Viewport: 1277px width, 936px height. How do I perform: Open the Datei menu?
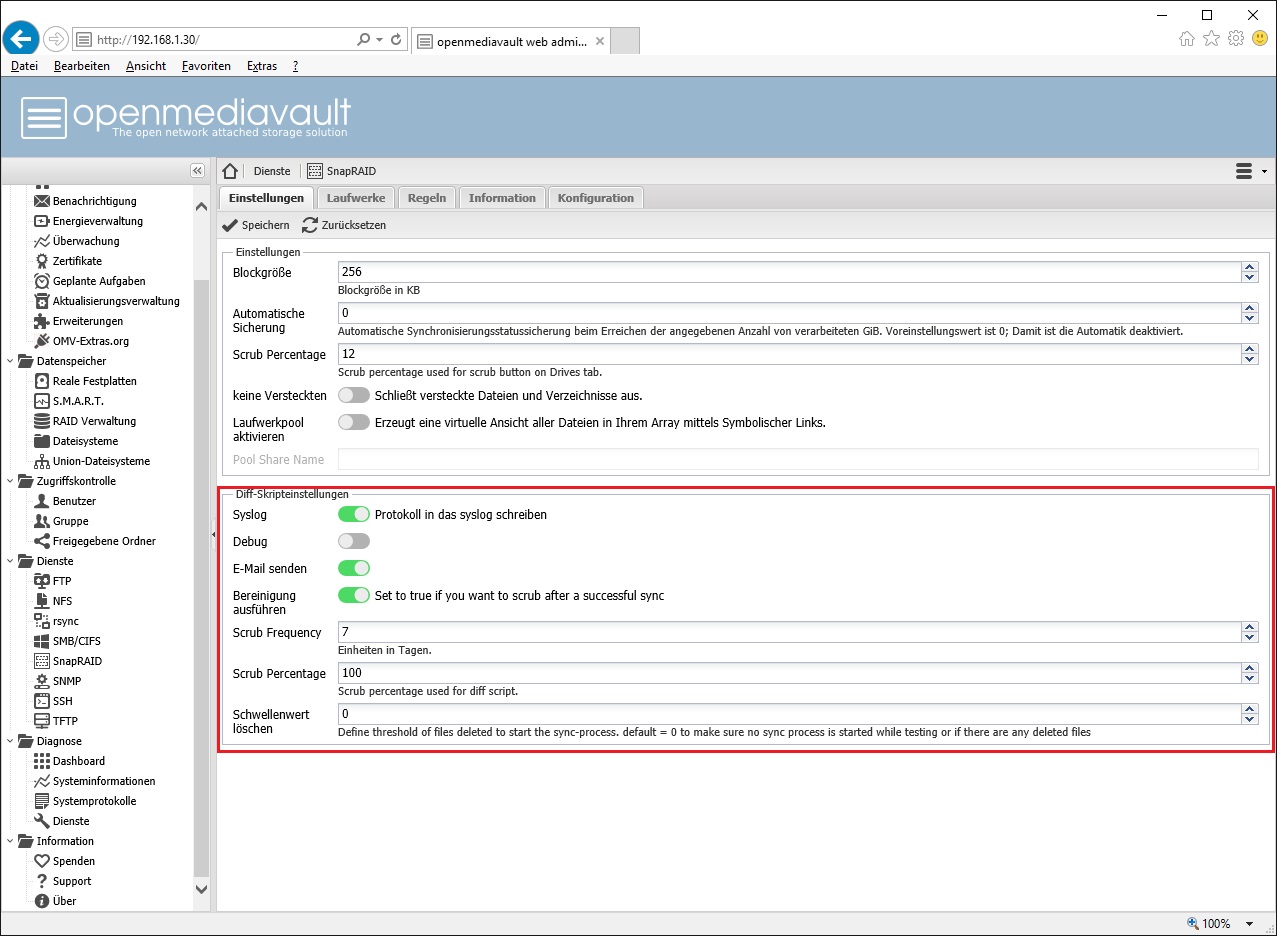coord(24,66)
